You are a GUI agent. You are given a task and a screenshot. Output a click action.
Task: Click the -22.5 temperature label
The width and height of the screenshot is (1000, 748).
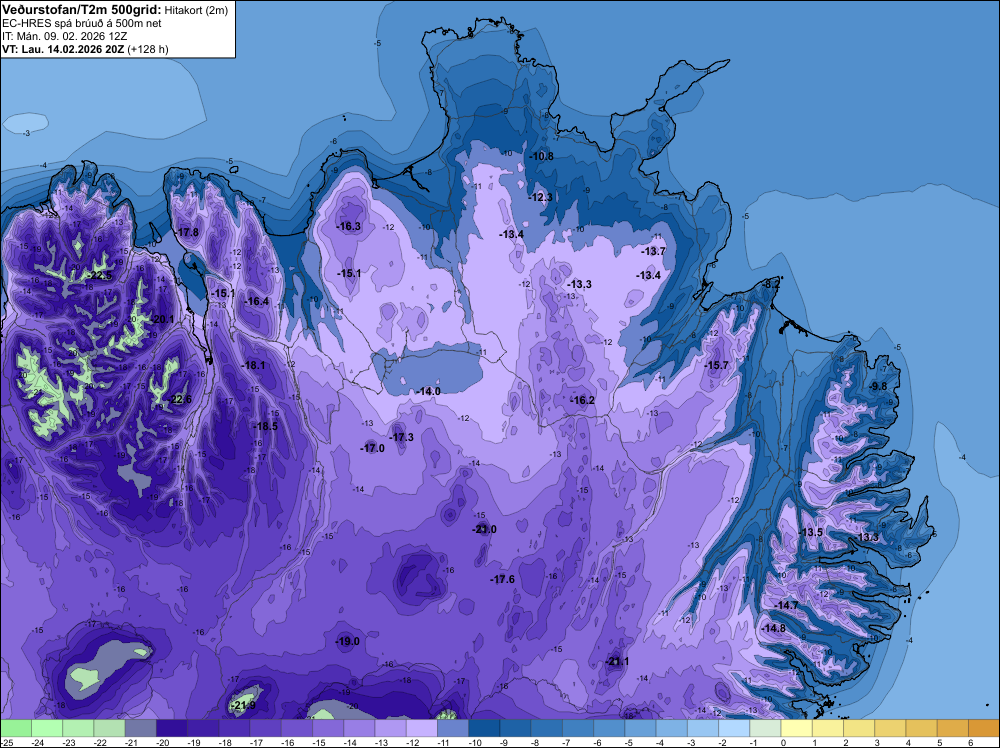(101, 275)
